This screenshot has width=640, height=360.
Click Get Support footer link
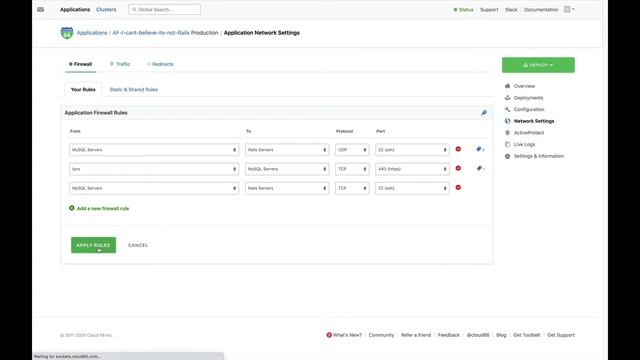(x=560, y=335)
